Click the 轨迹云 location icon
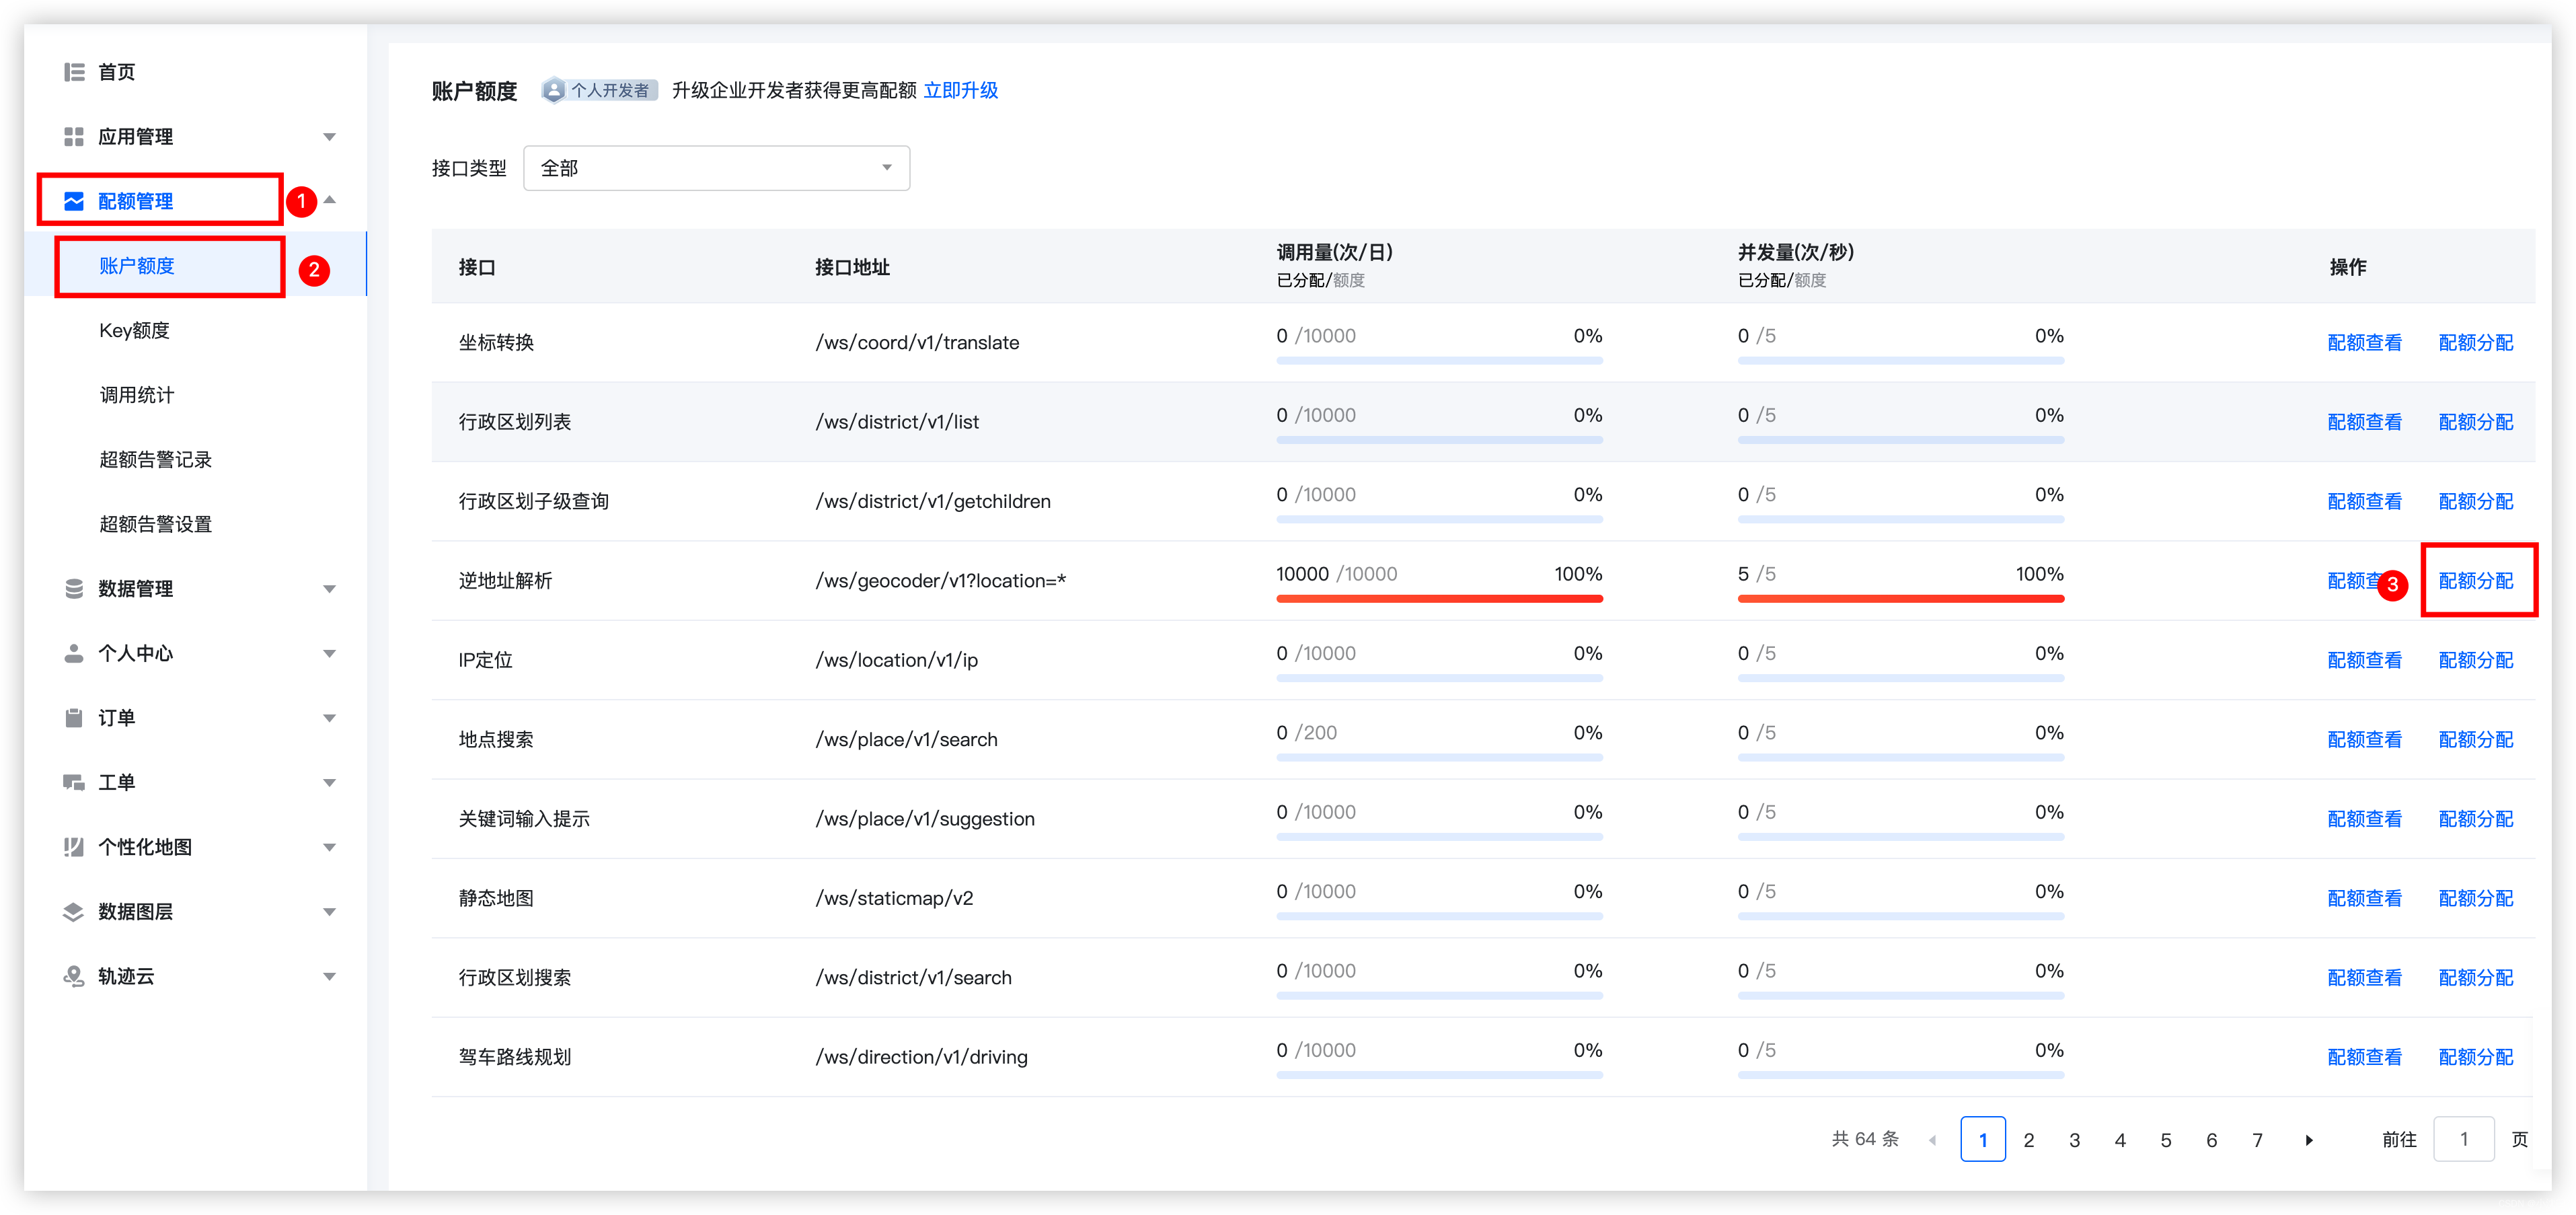 point(74,977)
